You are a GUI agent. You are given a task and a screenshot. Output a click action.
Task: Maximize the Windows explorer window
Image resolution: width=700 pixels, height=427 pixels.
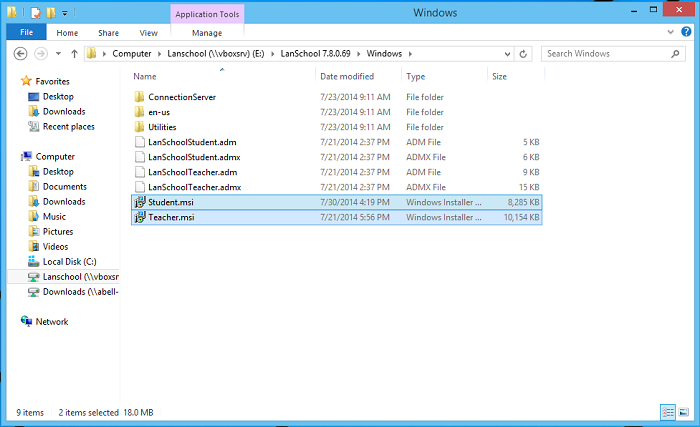[653, 10]
